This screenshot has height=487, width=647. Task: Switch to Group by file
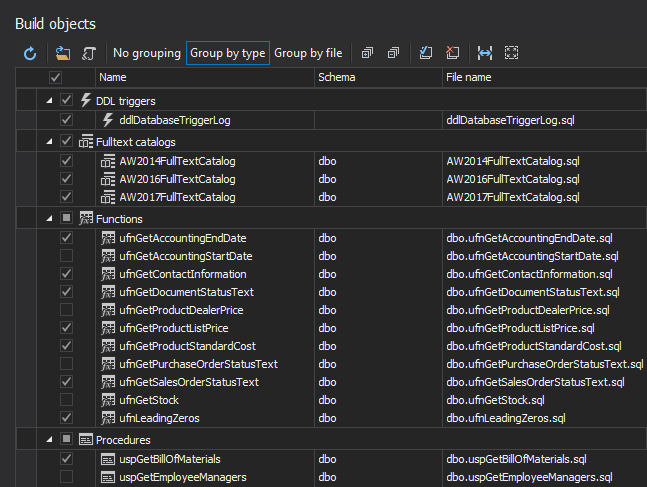[308, 53]
